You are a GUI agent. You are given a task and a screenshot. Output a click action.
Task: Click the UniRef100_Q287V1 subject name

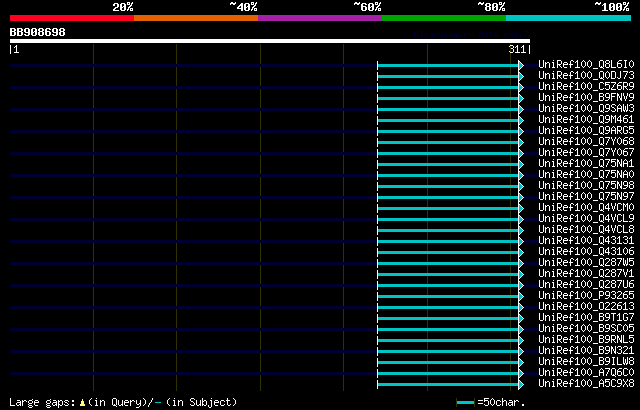(586, 274)
